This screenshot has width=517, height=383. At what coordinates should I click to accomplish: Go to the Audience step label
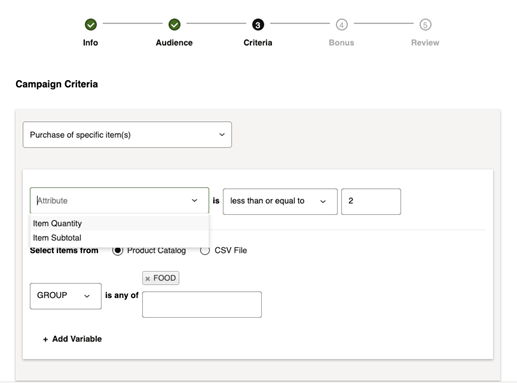pyautogui.click(x=174, y=43)
